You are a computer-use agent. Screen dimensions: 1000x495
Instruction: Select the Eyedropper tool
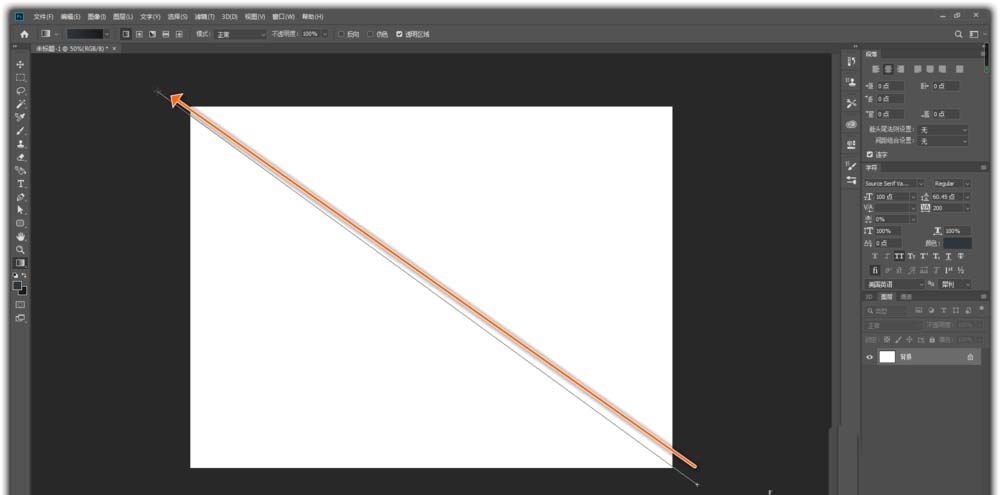point(20,117)
